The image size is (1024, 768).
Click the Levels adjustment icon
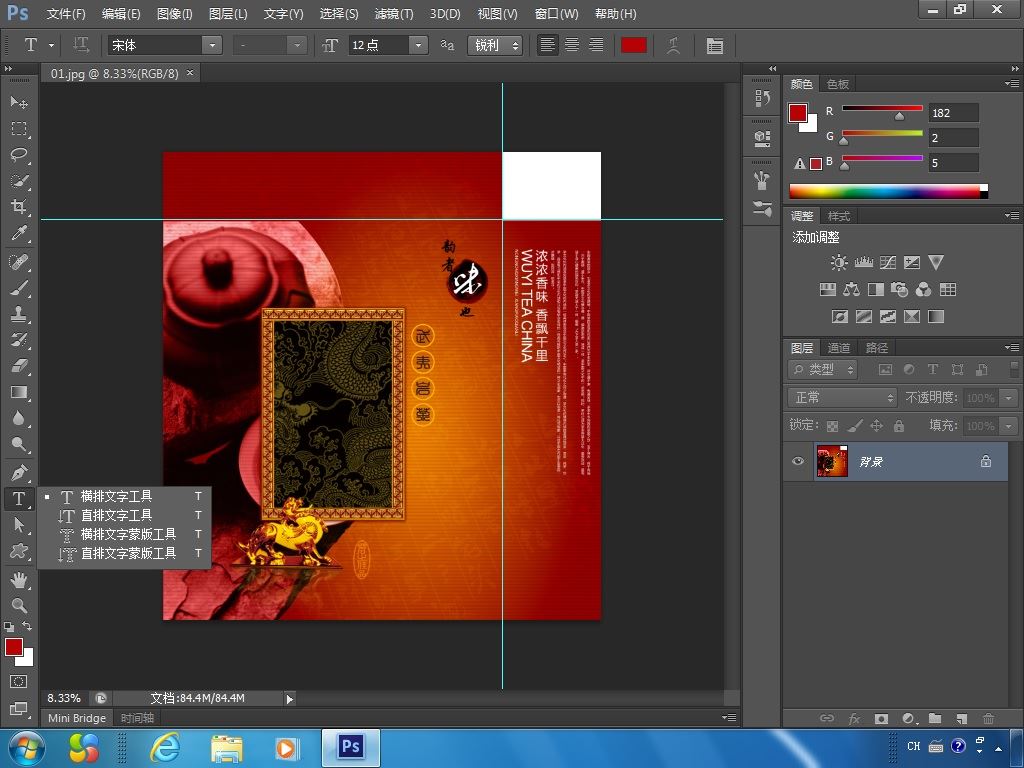[863, 263]
